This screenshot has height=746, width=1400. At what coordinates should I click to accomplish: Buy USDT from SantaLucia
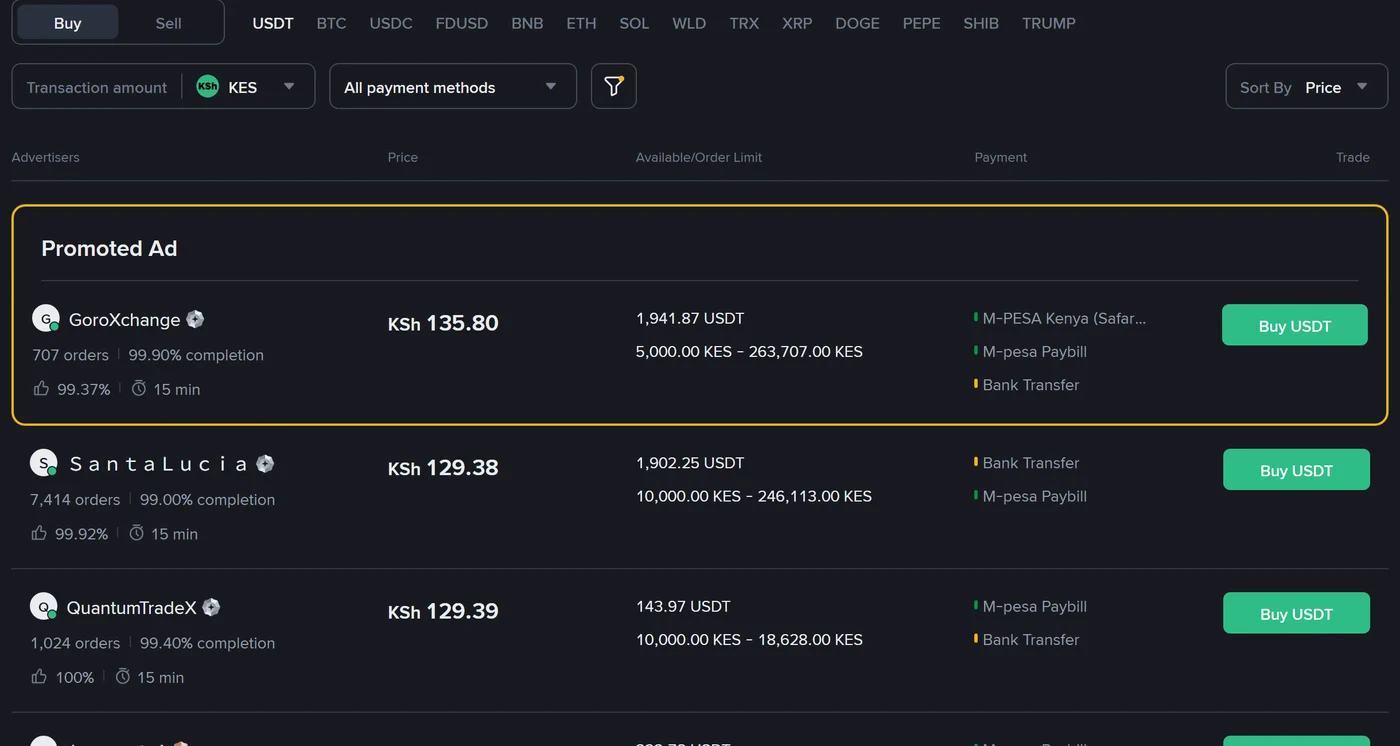point(1296,469)
